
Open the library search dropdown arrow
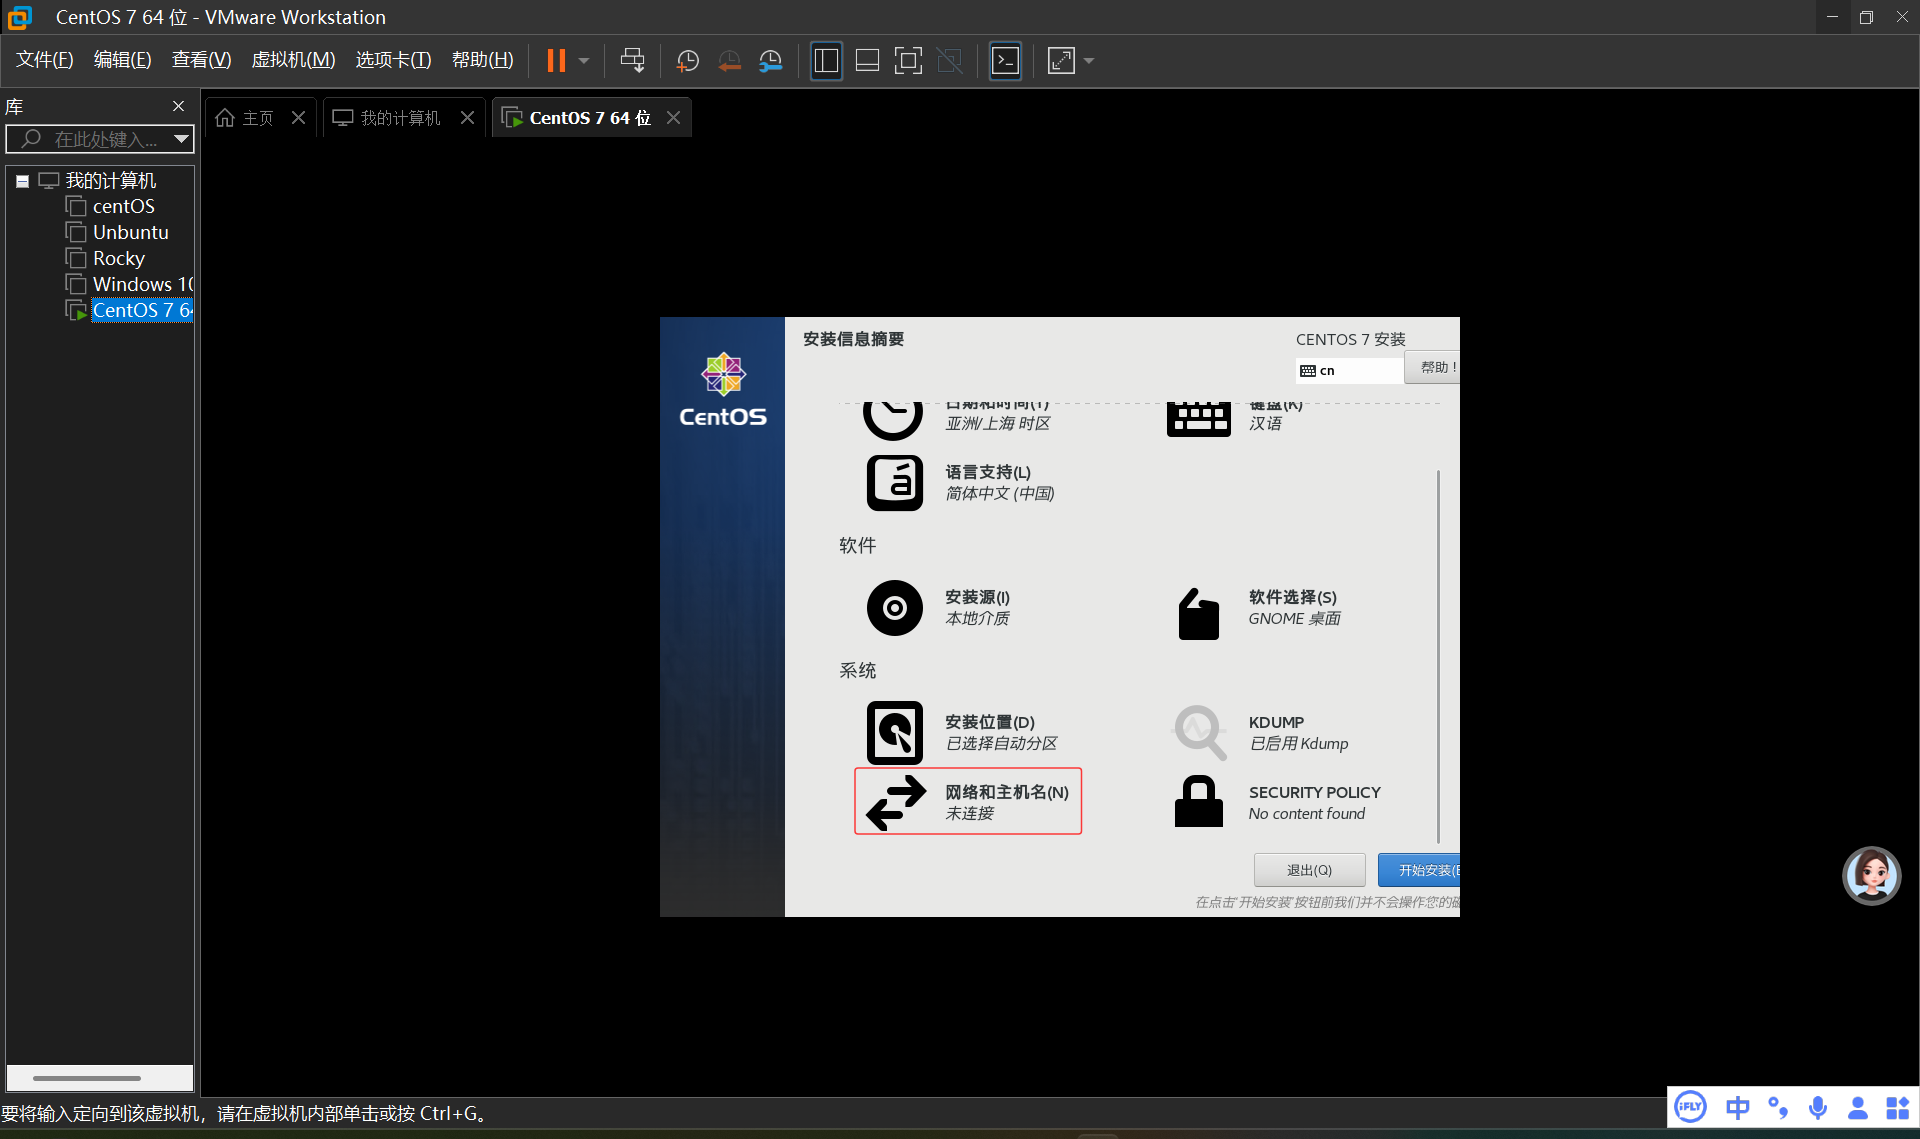tap(181, 139)
